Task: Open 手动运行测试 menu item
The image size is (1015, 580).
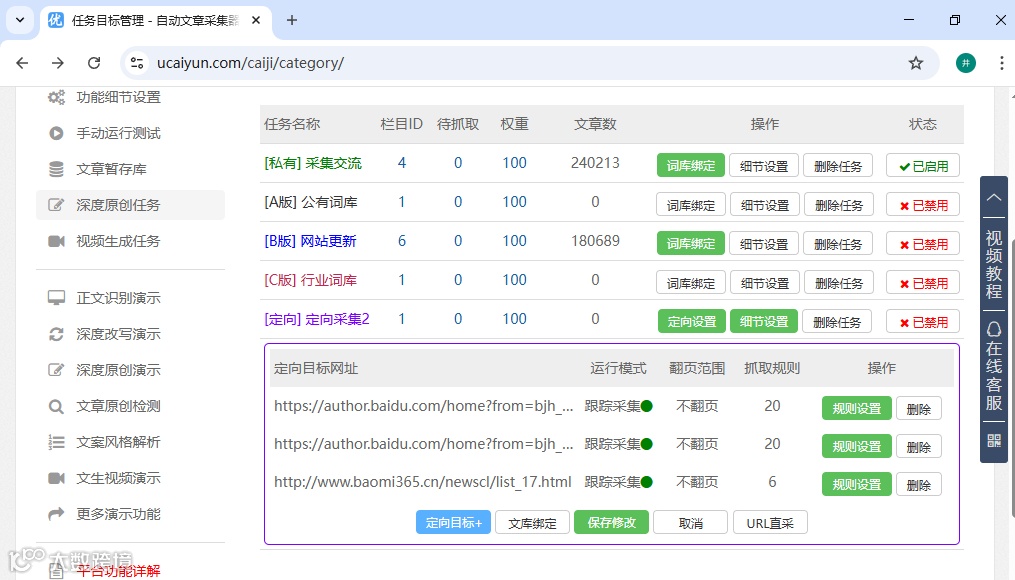Action: tap(118, 133)
